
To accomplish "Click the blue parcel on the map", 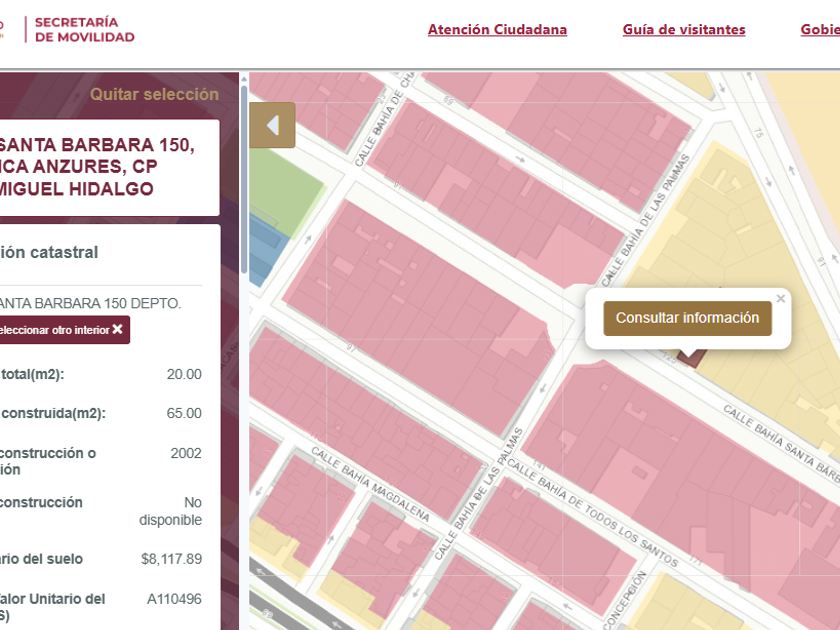I will click(x=266, y=251).
